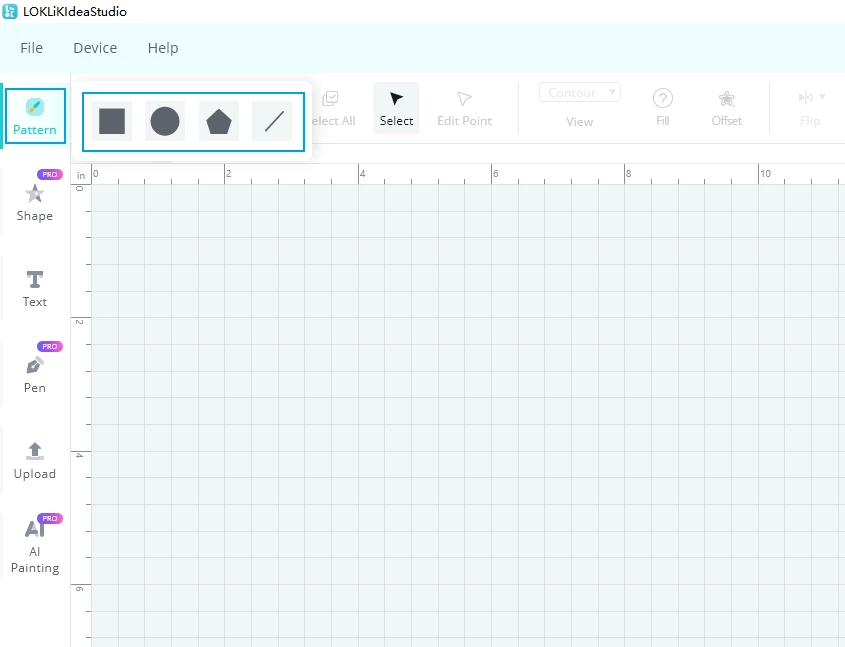Open the Upload tool

pyautogui.click(x=35, y=461)
